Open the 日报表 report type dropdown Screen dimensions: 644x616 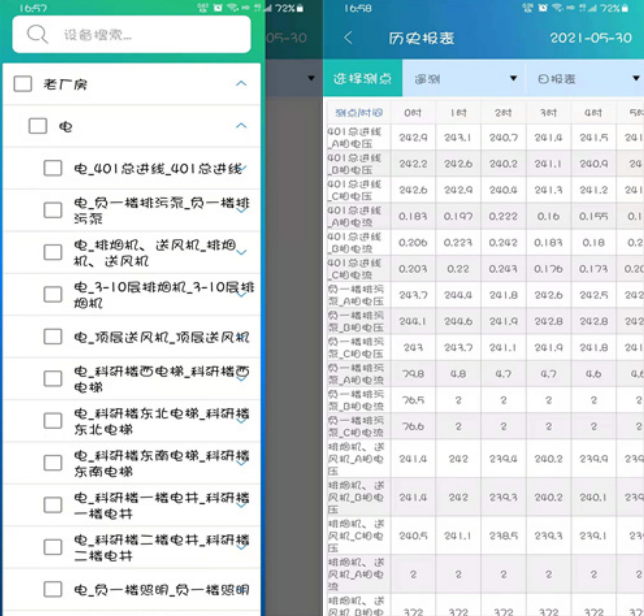pyautogui.click(x=585, y=78)
